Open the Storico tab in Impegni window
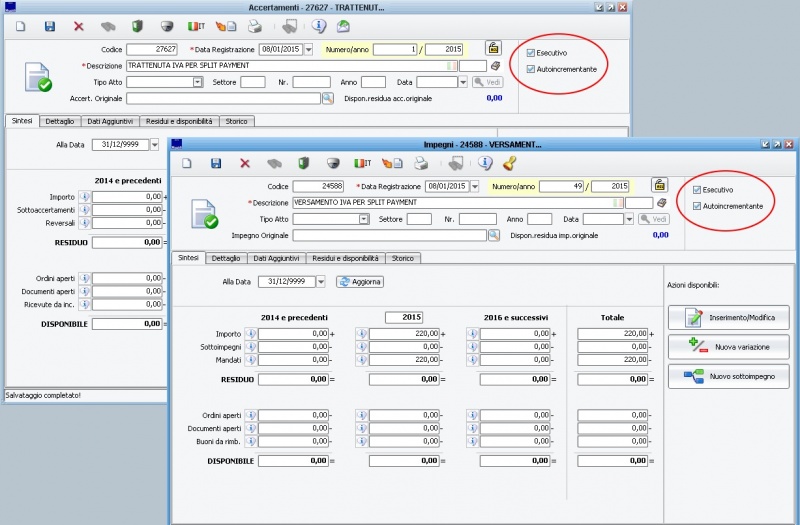 coord(402,258)
